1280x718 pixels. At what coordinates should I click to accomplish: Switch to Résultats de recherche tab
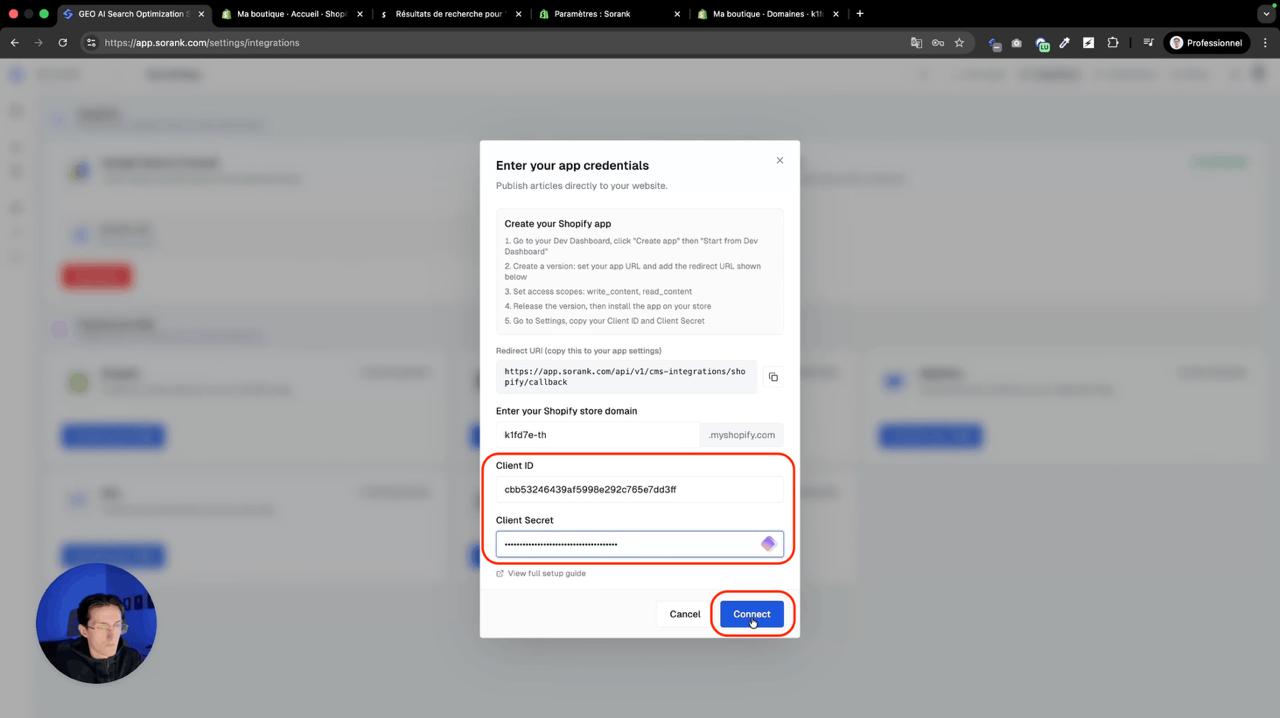click(x=449, y=14)
